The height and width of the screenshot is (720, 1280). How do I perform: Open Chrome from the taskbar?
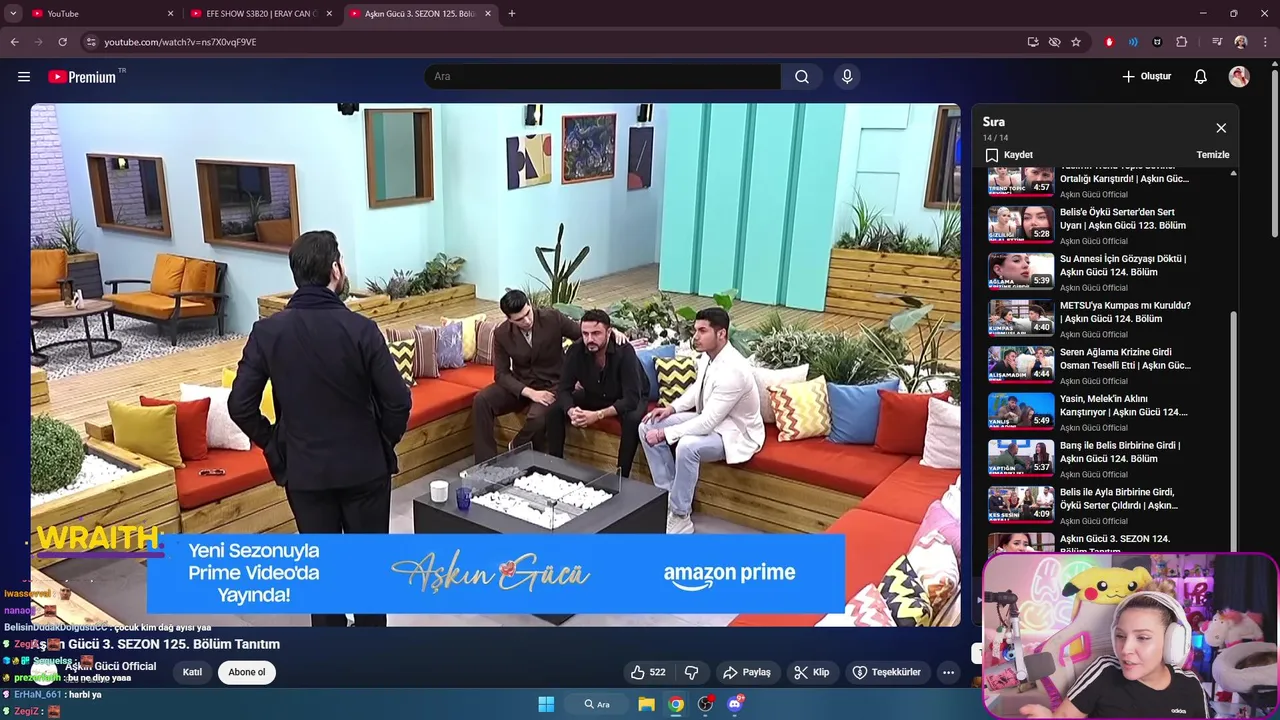pos(677,704)
